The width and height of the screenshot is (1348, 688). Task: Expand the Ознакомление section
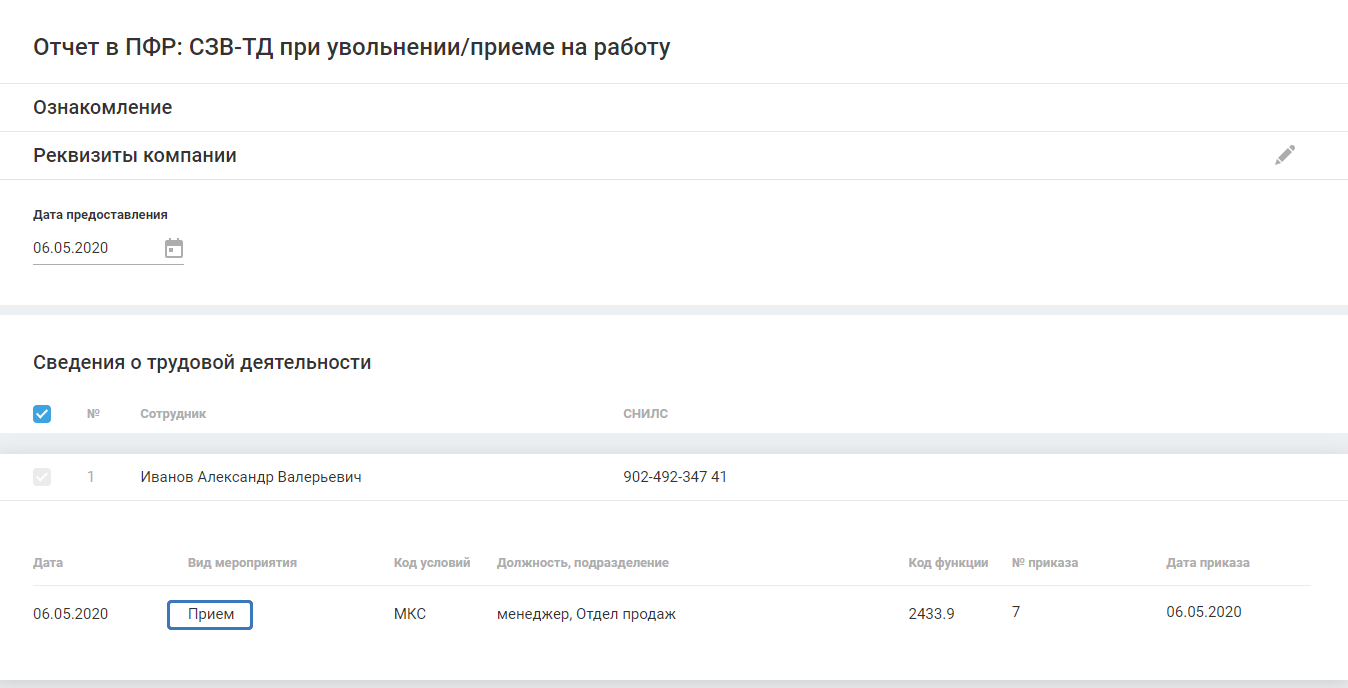pos(103,107)
